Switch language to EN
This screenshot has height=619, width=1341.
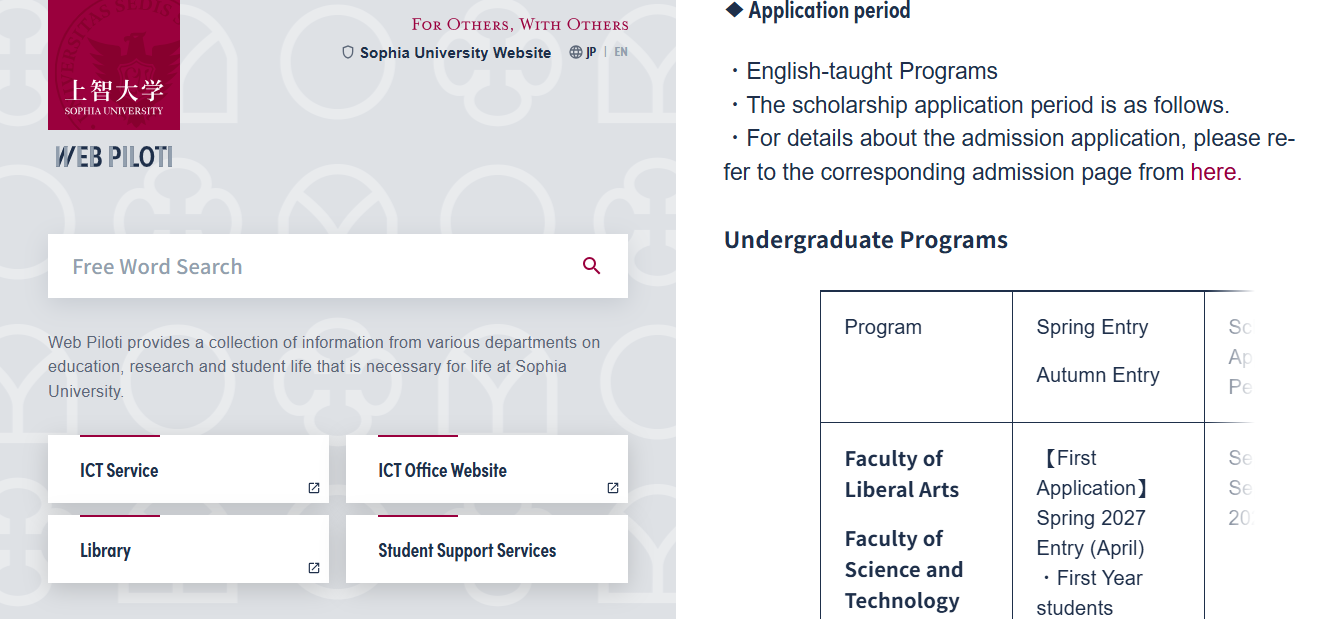coord(621,52)
